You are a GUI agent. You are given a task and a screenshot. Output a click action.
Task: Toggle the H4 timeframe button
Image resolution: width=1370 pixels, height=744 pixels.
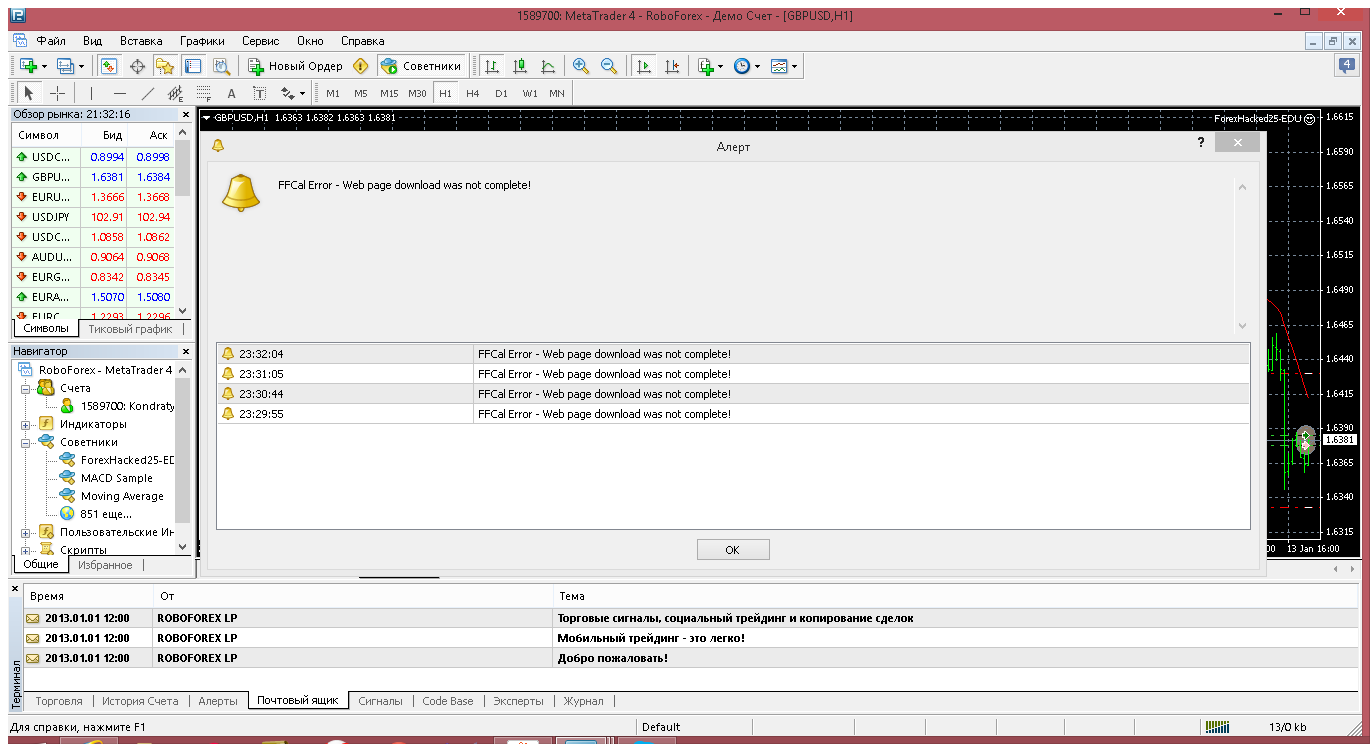(473, 93)
